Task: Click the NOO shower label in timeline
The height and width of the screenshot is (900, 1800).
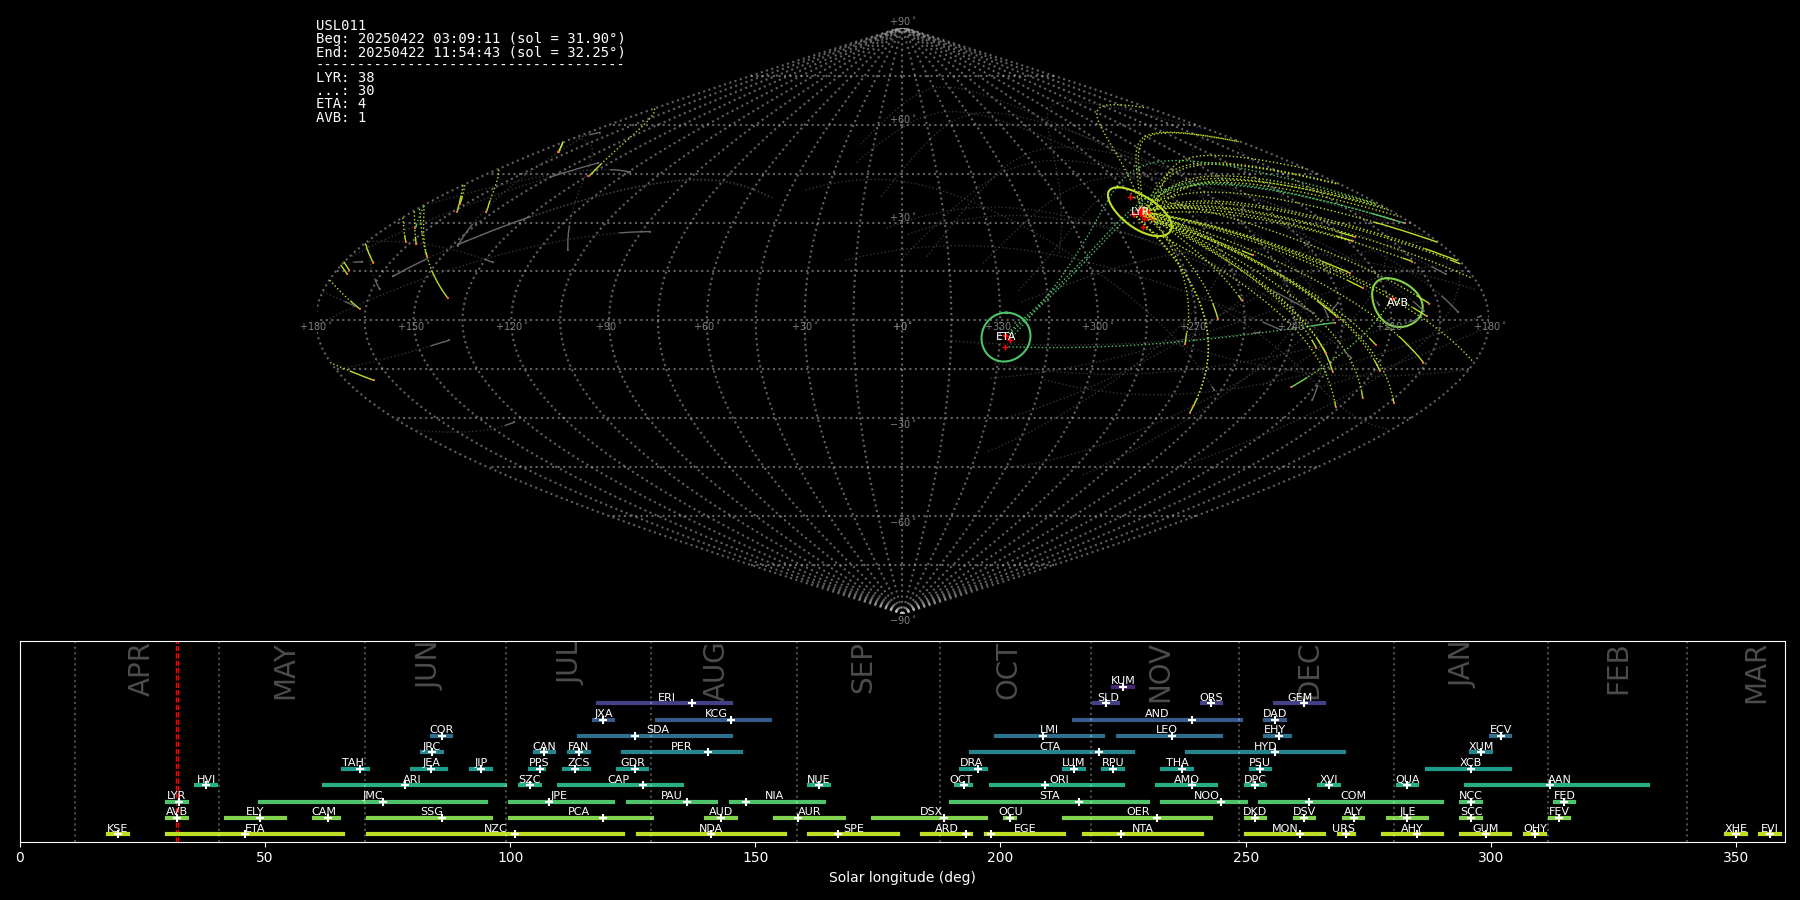Action: point(1206,796)
